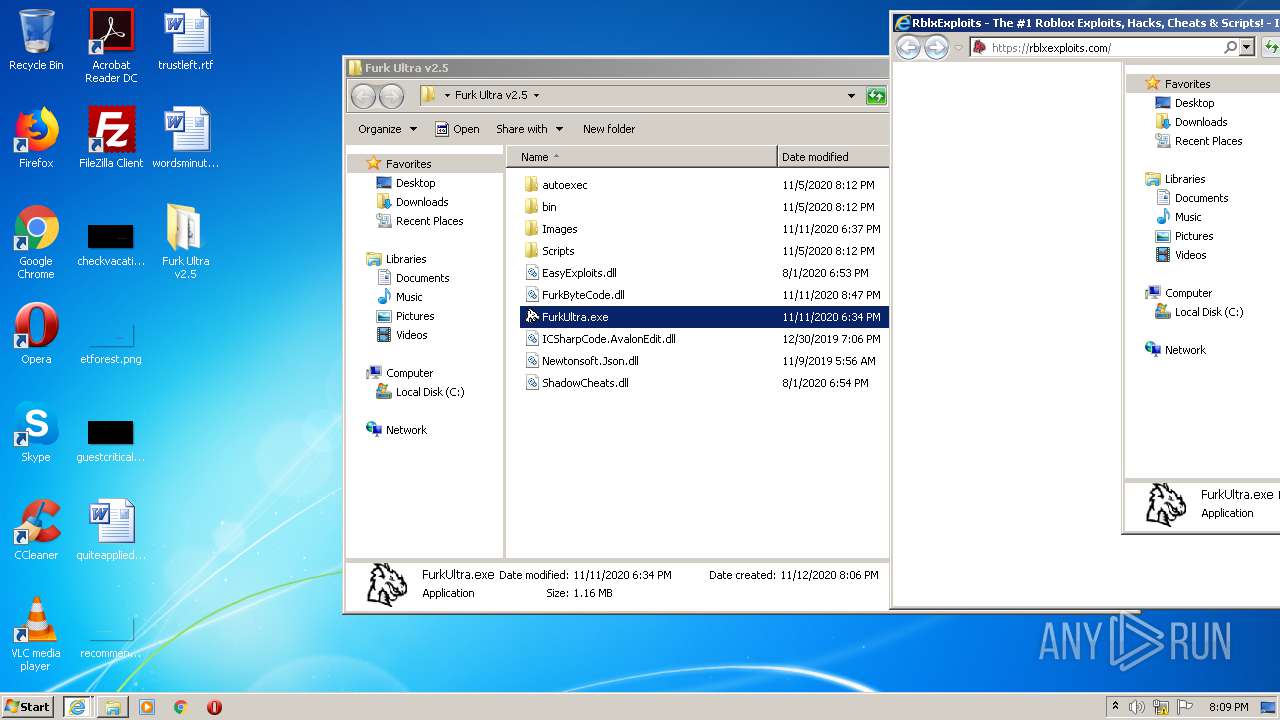This screenshot has width=1280, height=720.
Task: Click Chrome icon in the taskbar
Action: [x=180, y=707]
